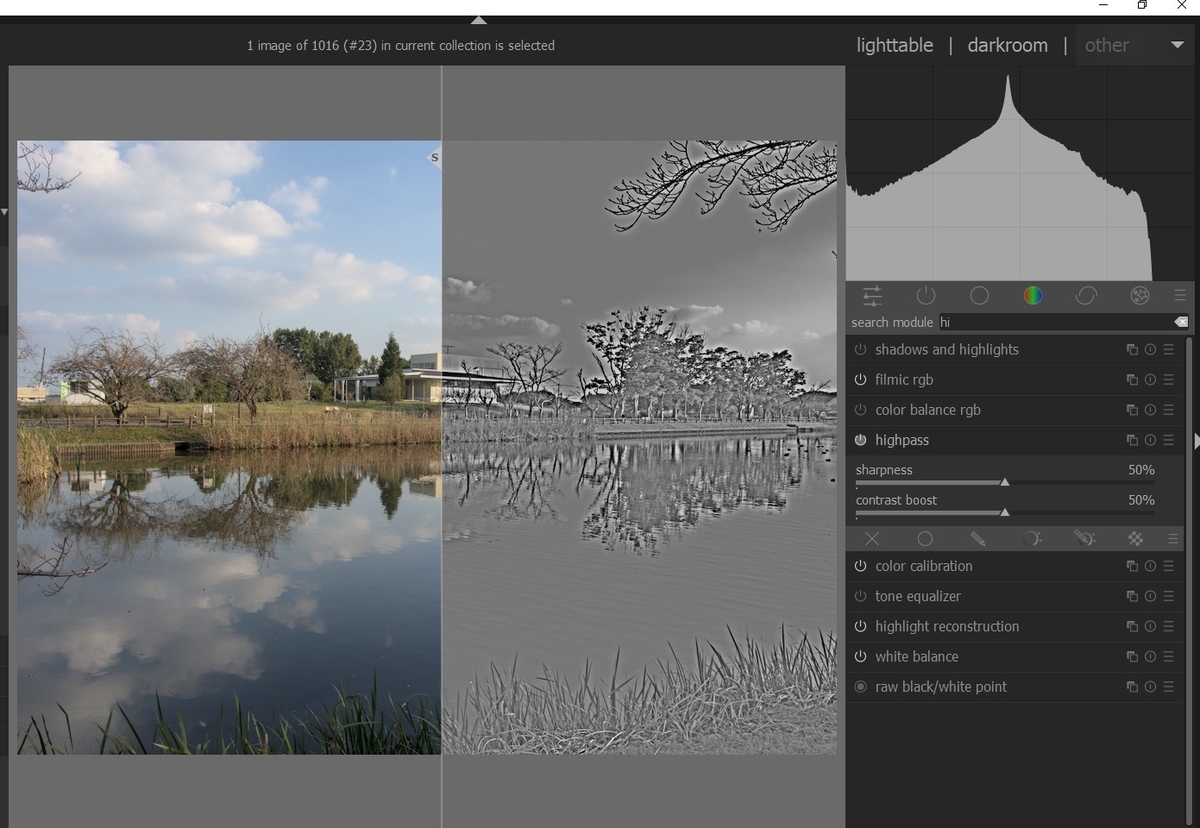Open presets menu for white balance
This screenshot has width=1200, height=828.
[x=1168, y=657]
